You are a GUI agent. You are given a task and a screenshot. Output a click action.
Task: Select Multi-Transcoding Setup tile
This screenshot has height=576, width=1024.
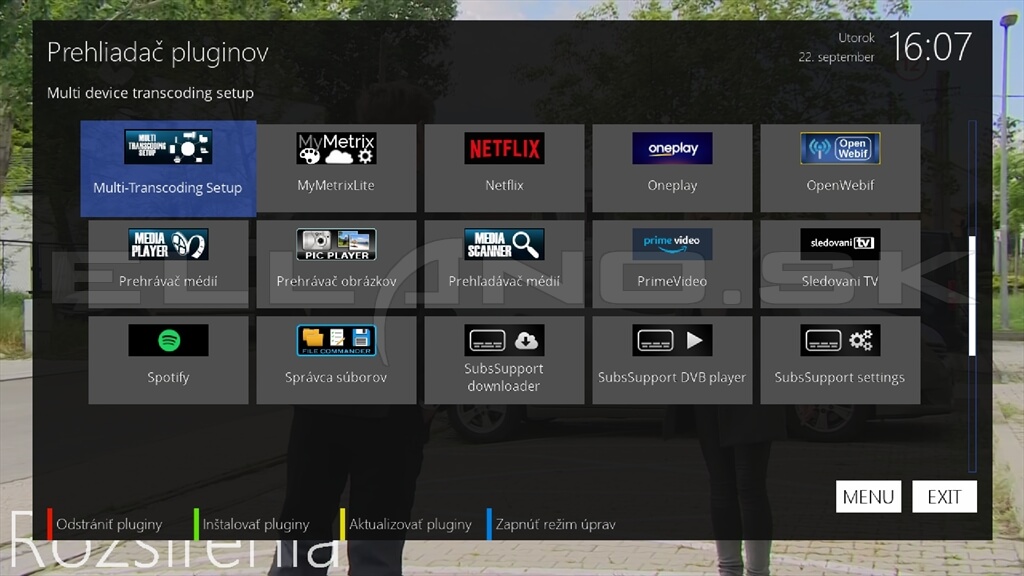pyautogui.click(x=168, y=168)
